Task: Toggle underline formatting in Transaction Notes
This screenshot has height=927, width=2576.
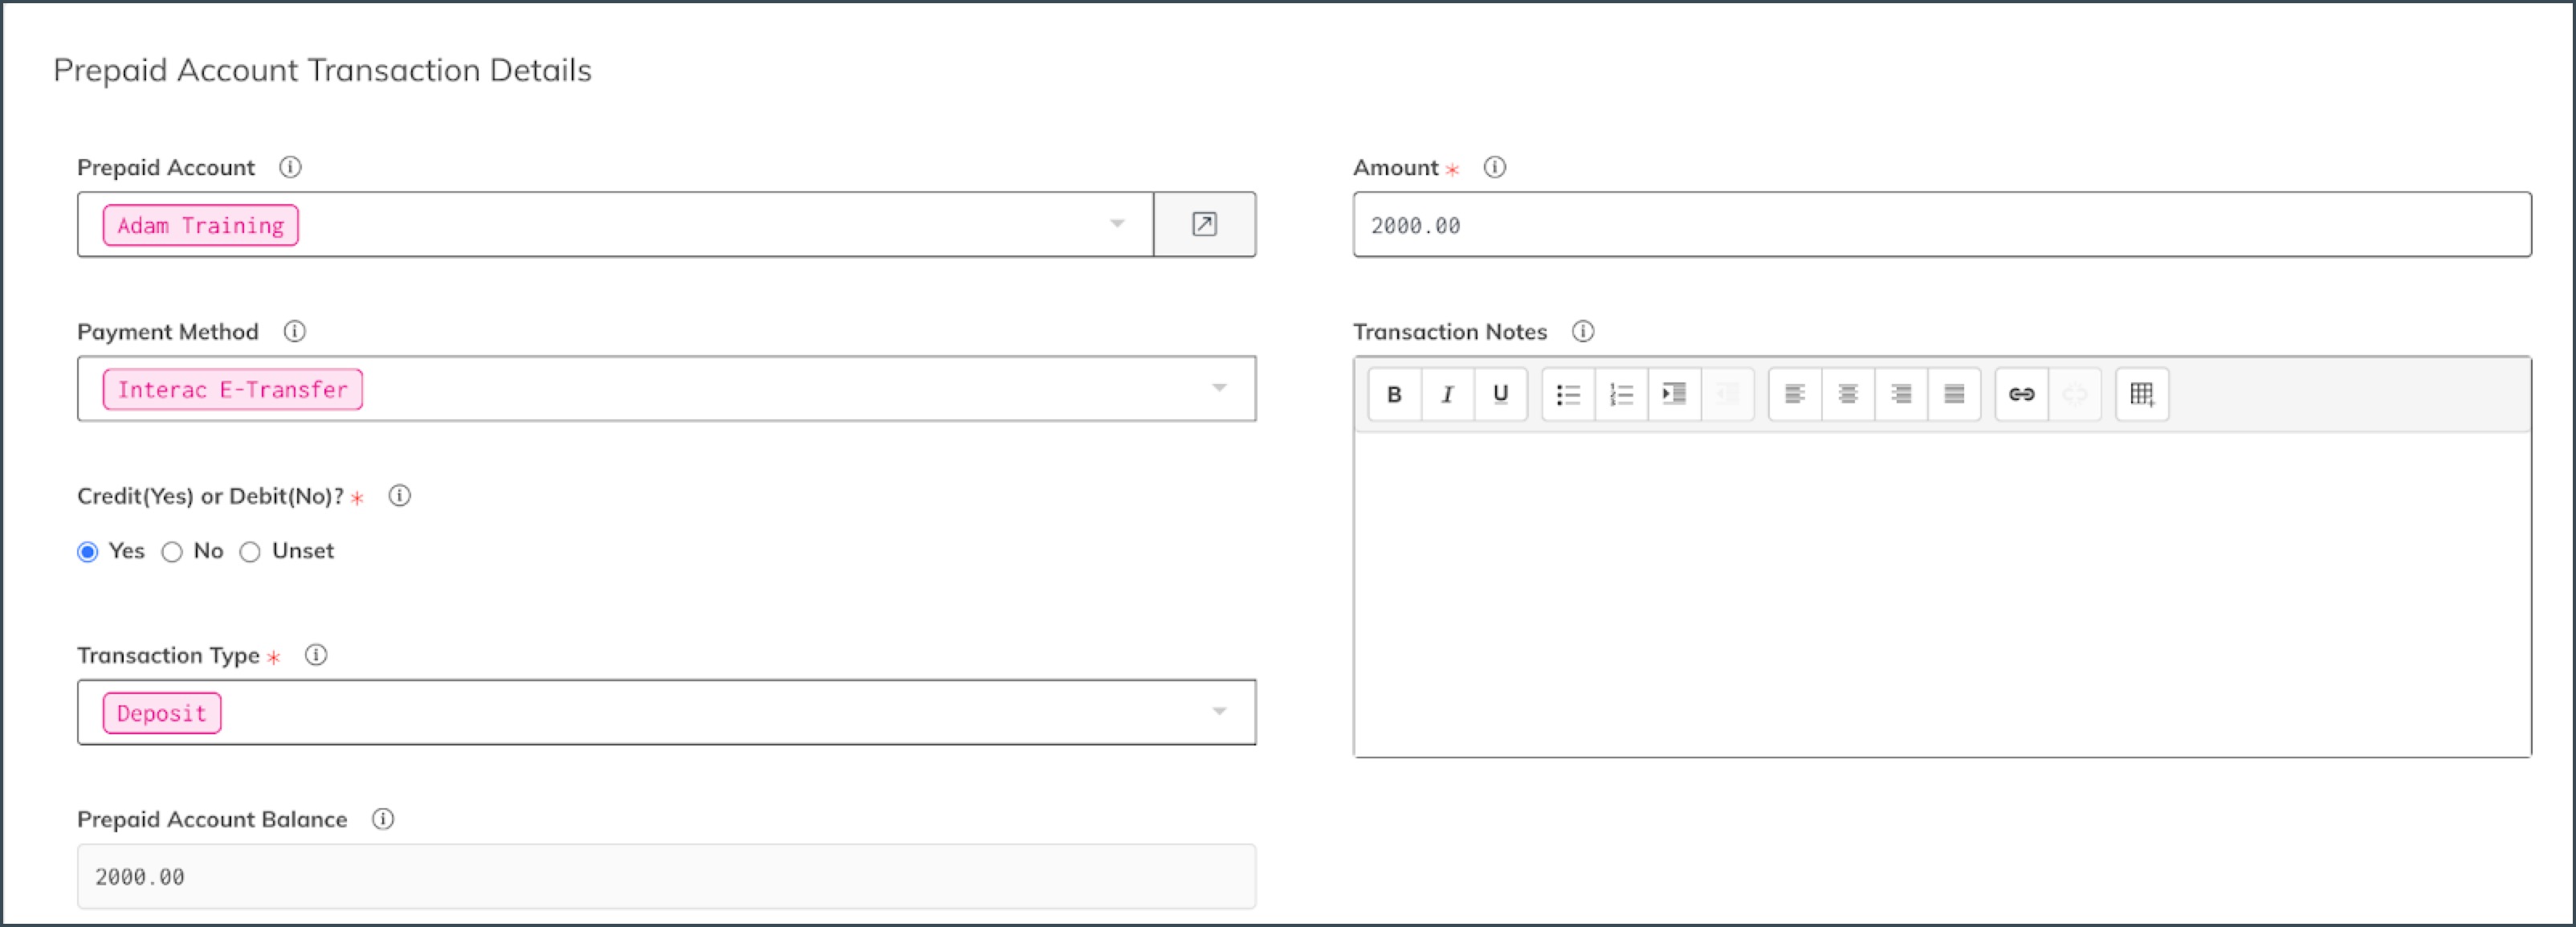Action: point(1500,394)
